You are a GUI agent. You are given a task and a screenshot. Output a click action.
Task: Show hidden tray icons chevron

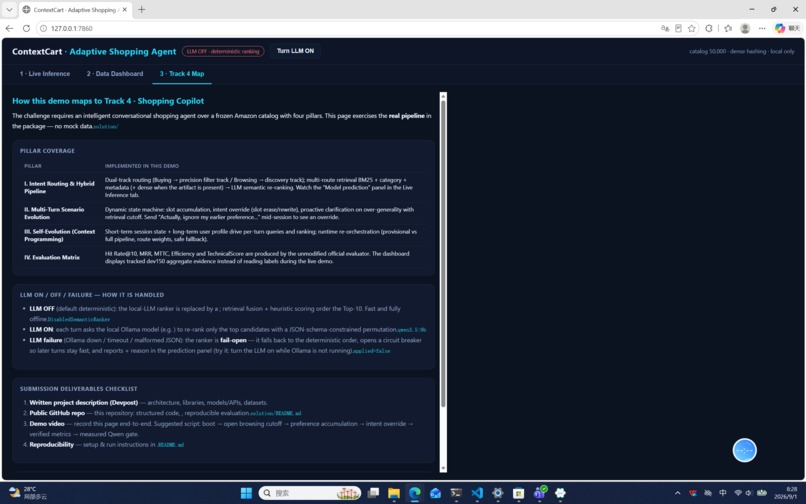[x=677, y=493]
